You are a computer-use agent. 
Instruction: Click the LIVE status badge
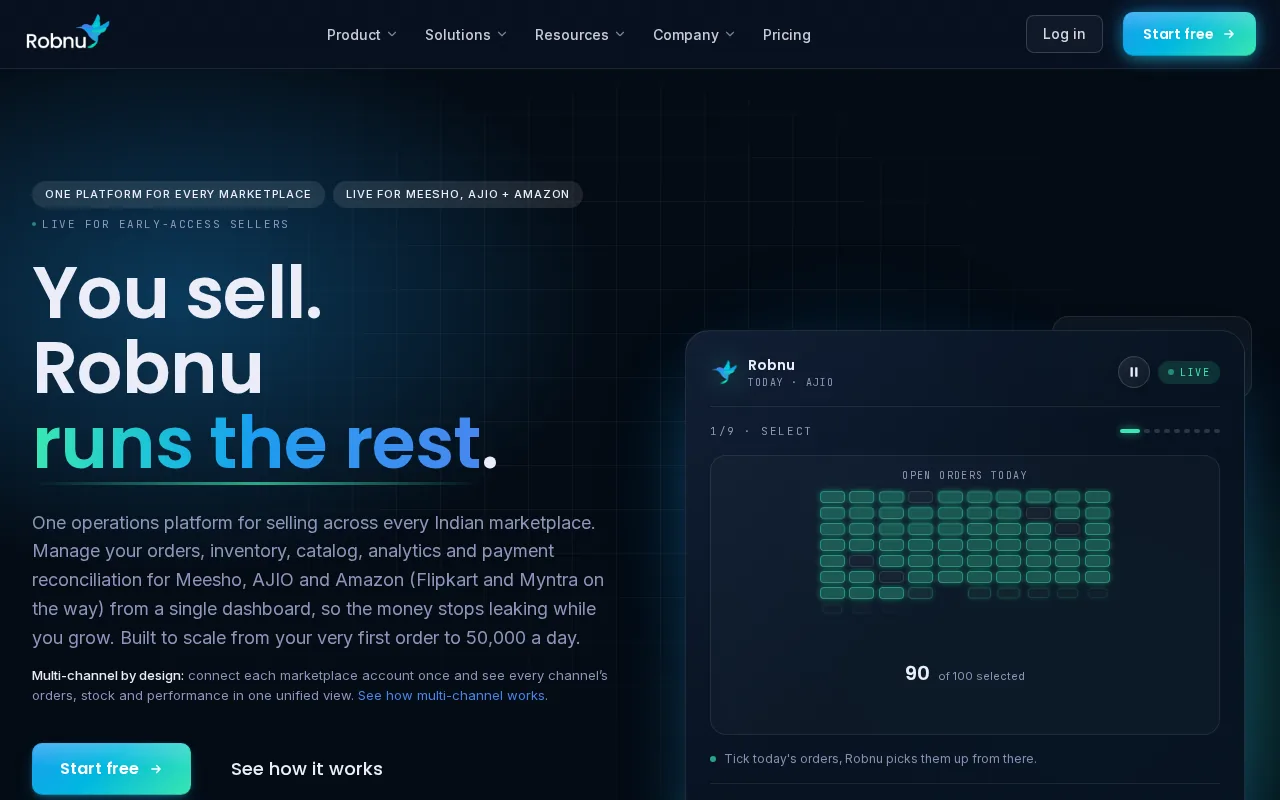click(x=1189, y=372)
